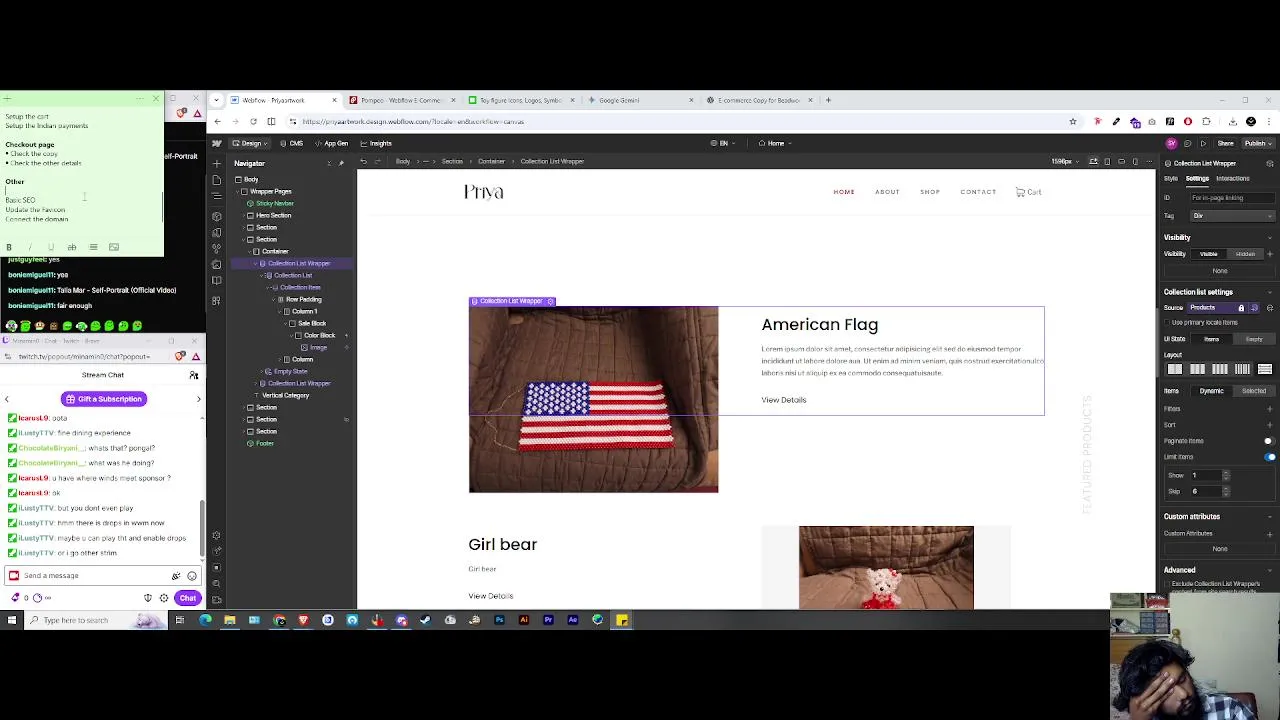
Task: Open the Navigator panel icon
Action: pyautogui.click(x=217, y=197)
